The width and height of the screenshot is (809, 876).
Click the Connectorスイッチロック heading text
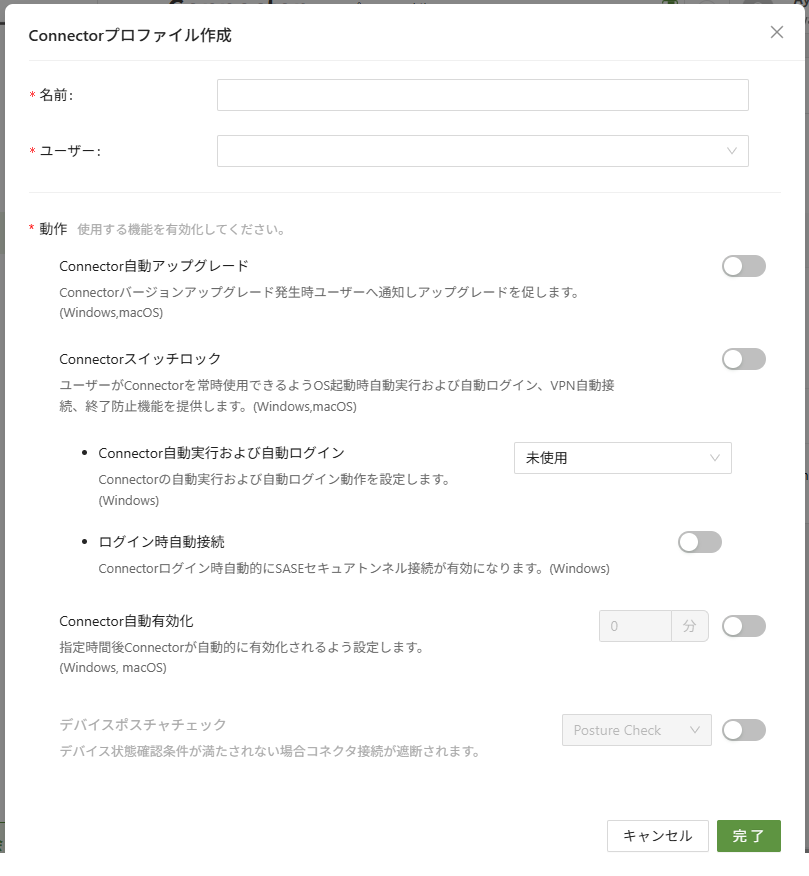(139, 358)
